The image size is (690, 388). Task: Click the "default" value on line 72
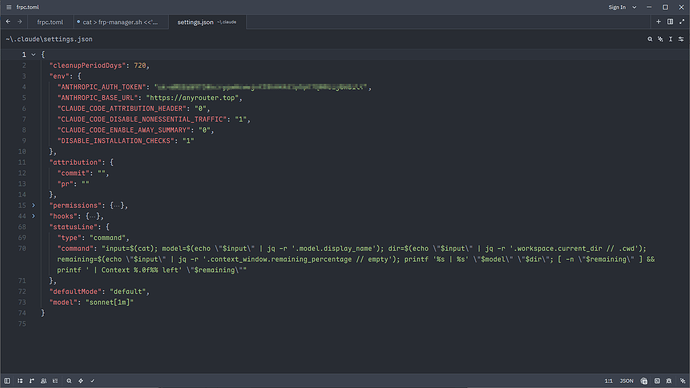(x=128, y=292)
